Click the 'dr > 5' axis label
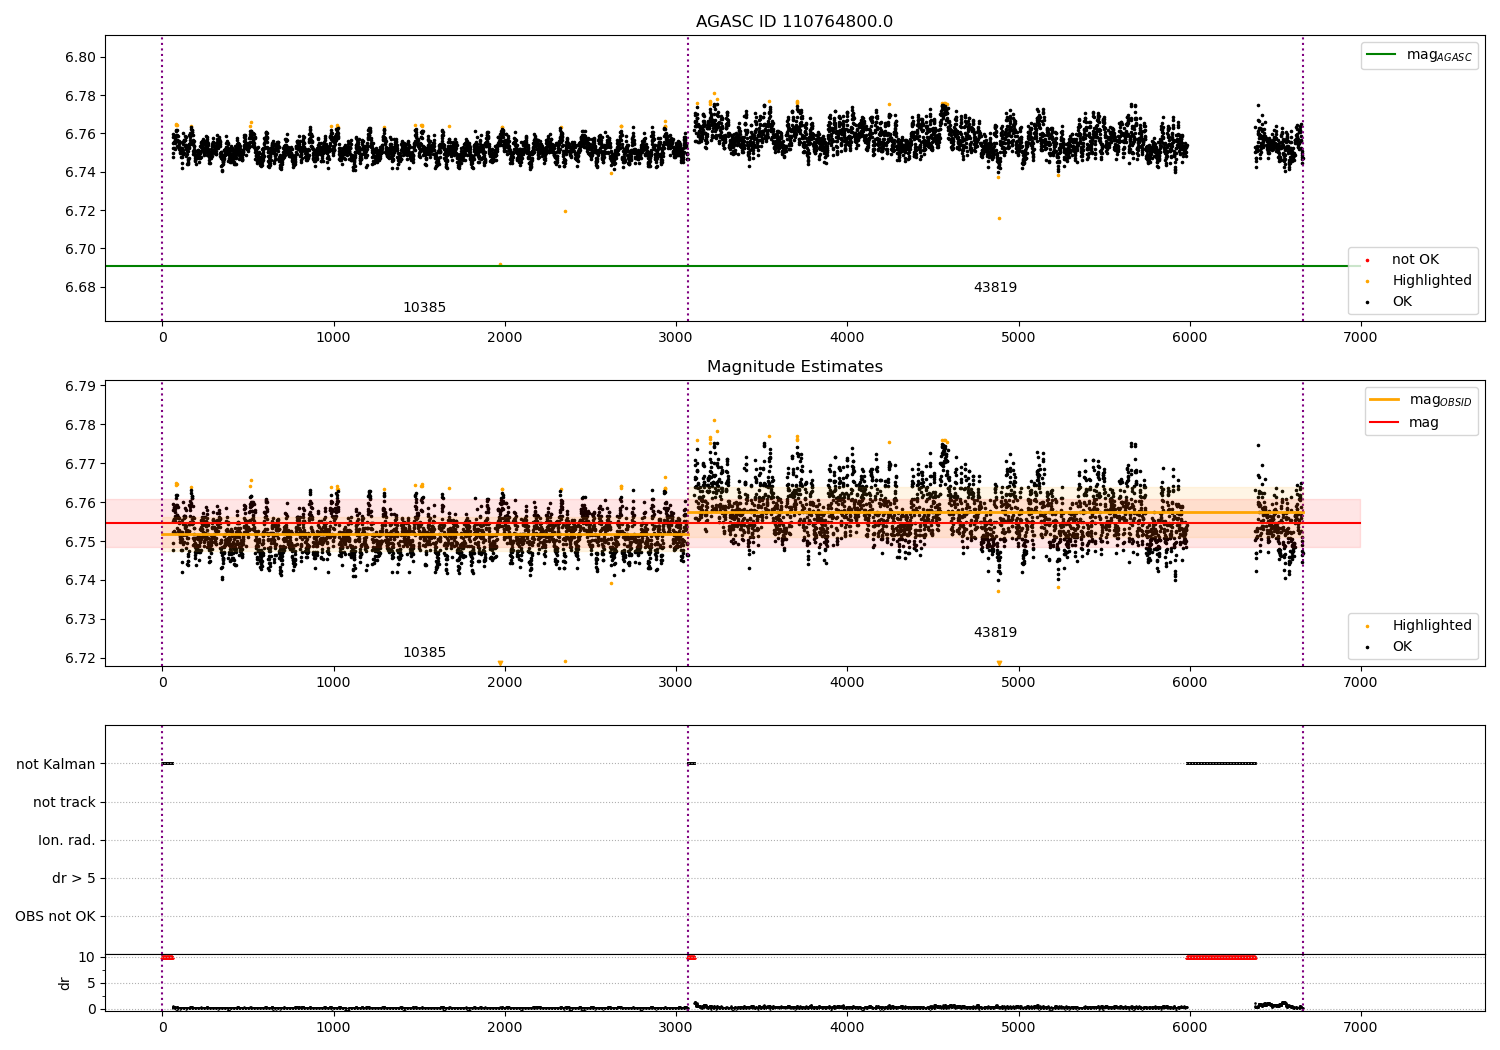1500x1050 pixels. tap(74, 878)
